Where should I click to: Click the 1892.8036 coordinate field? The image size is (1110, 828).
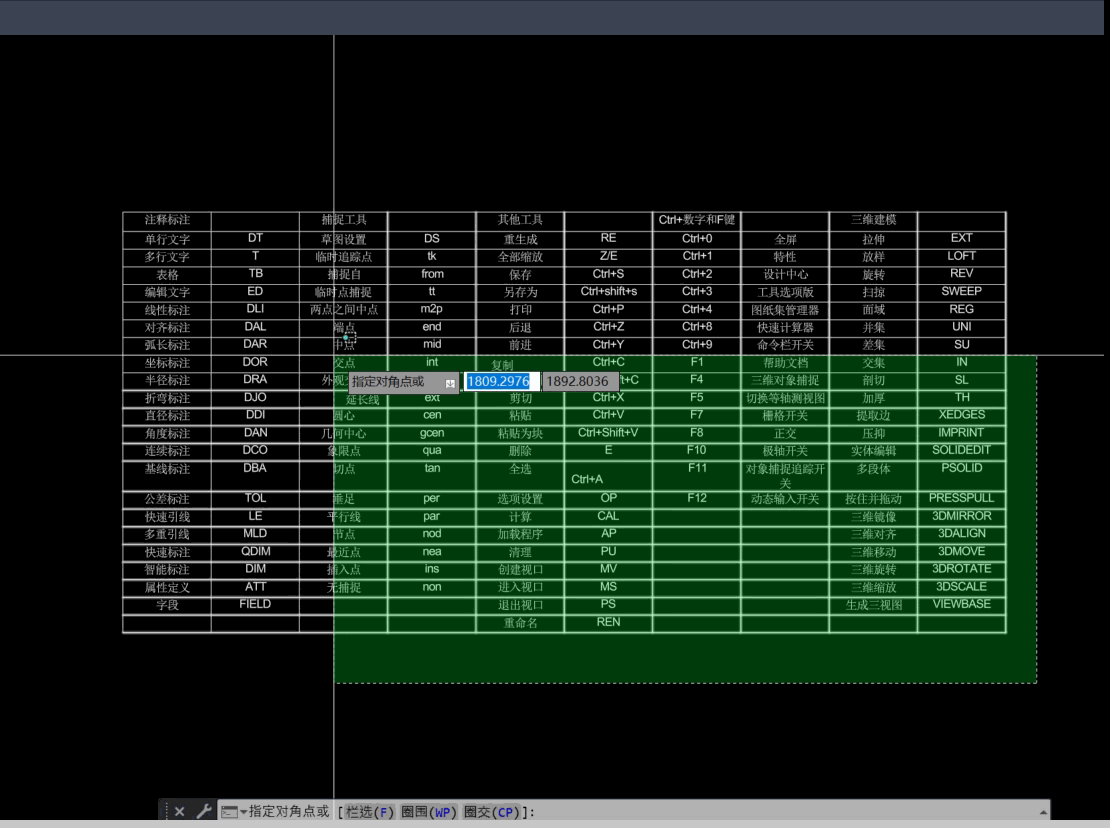point(578,381)
